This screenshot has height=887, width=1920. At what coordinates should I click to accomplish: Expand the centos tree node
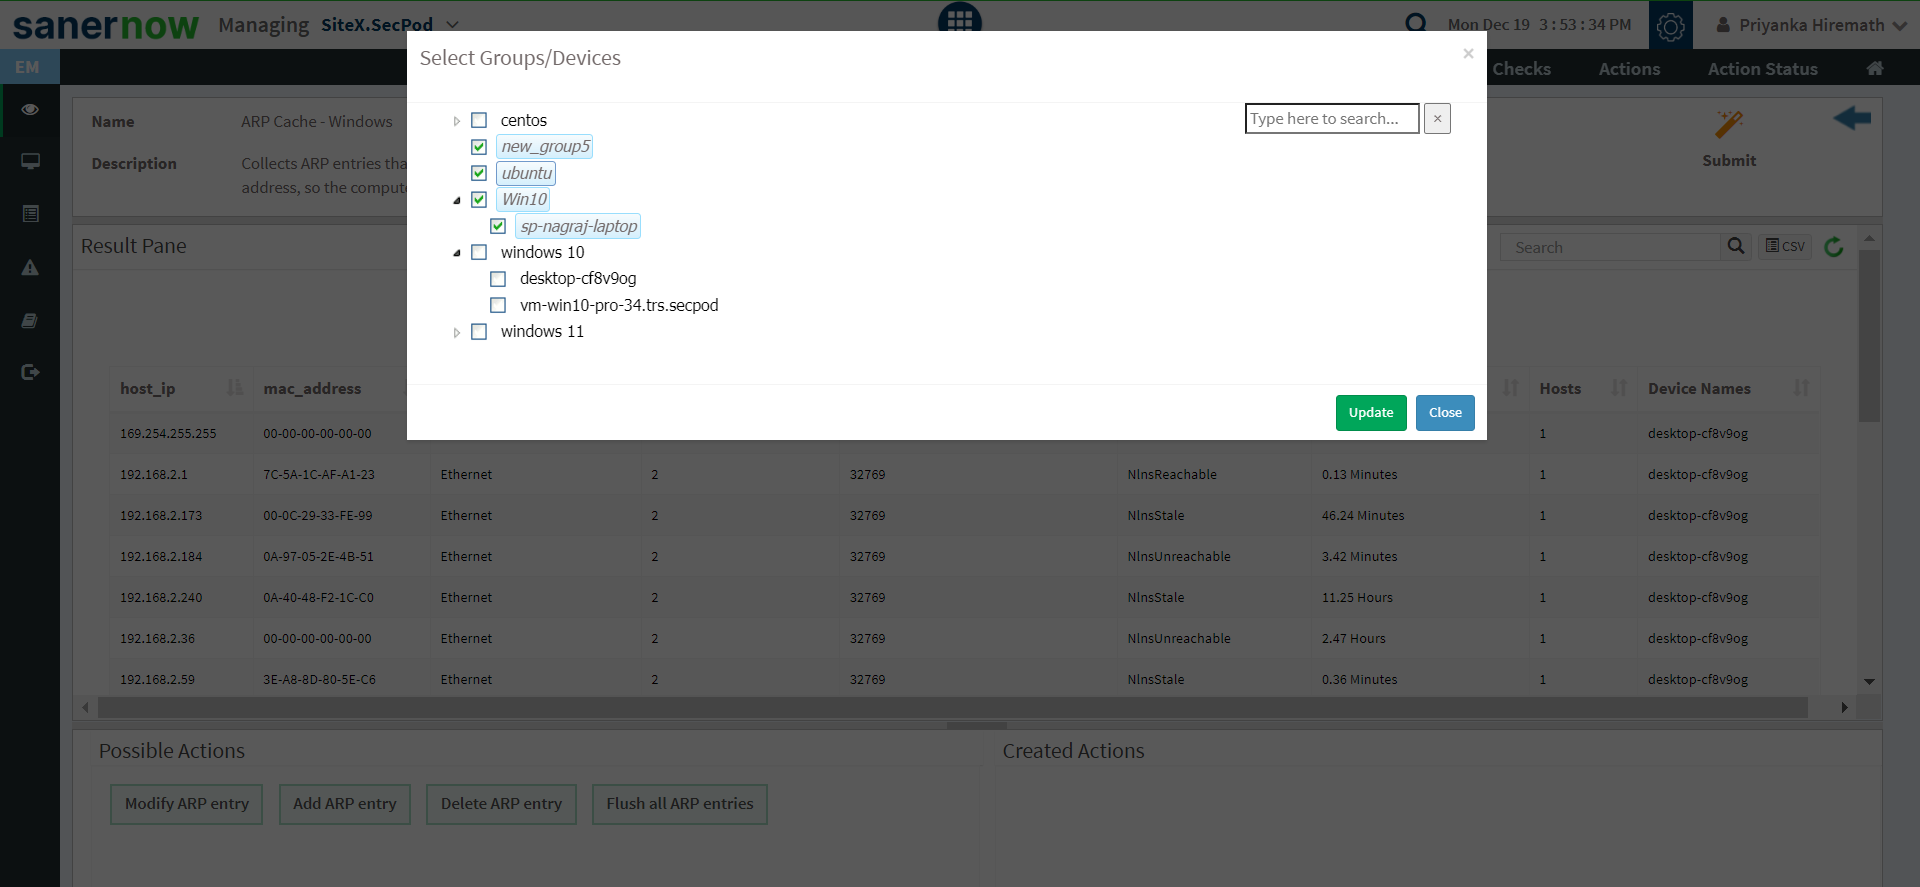click(x=457, y=121)
